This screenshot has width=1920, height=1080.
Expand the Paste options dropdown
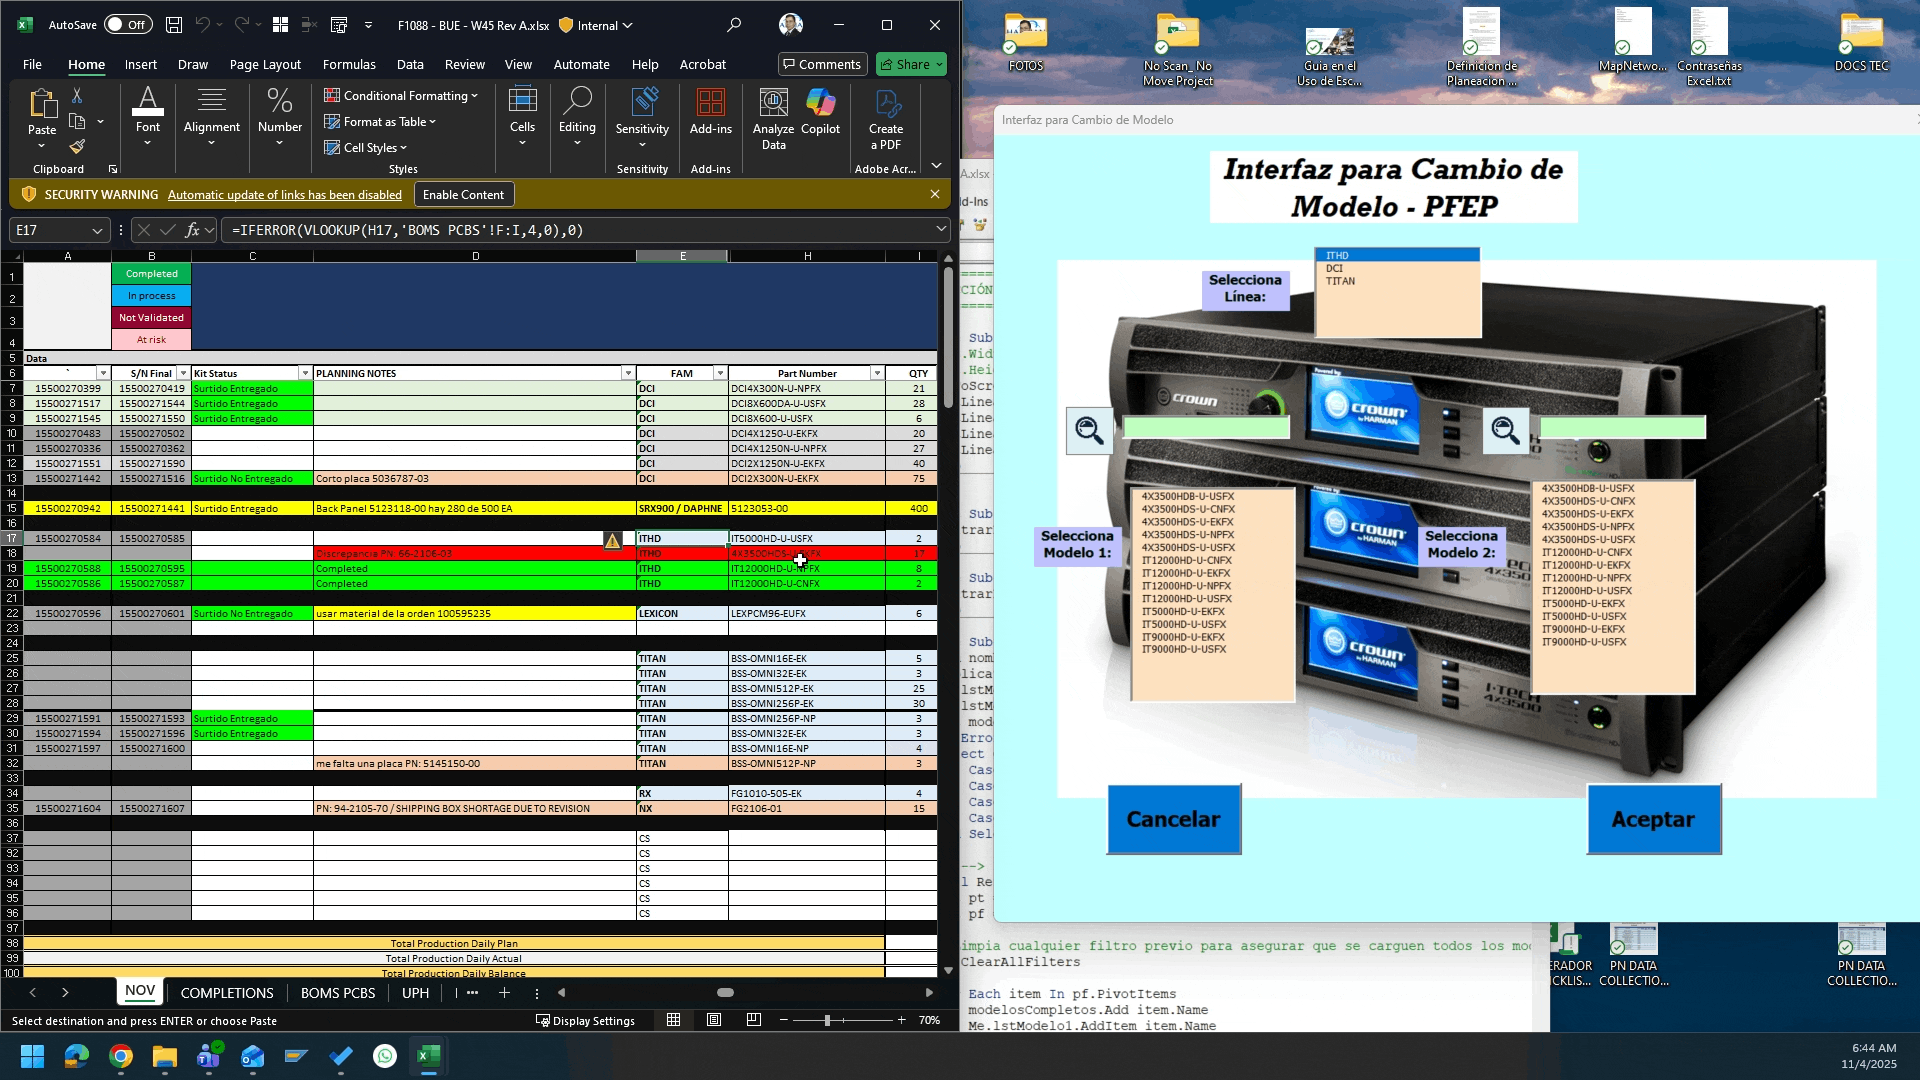coord(41,145)
